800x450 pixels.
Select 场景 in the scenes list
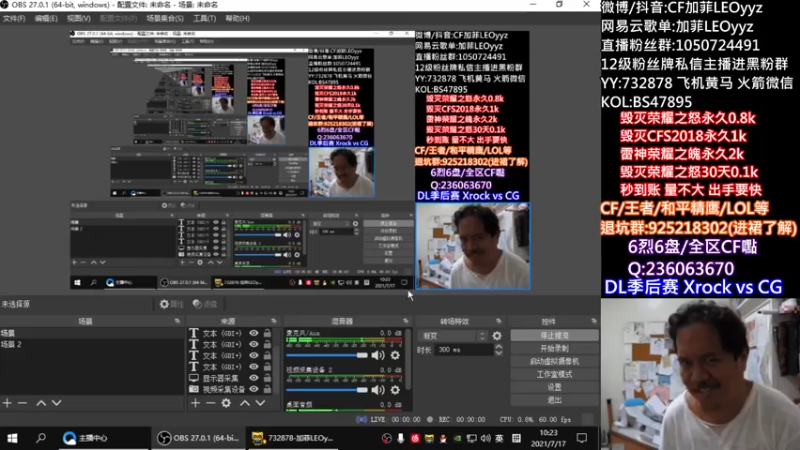point(92,333)
